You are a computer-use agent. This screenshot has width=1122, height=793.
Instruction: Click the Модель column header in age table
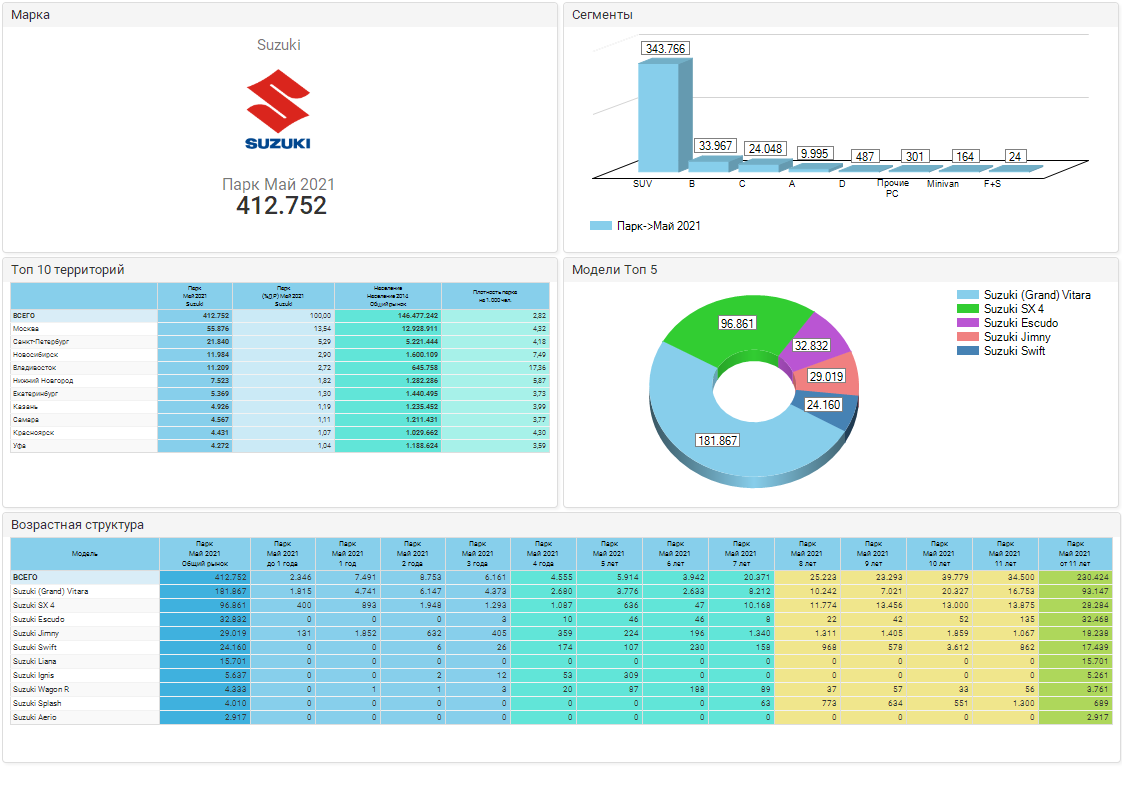click(85, 553)
